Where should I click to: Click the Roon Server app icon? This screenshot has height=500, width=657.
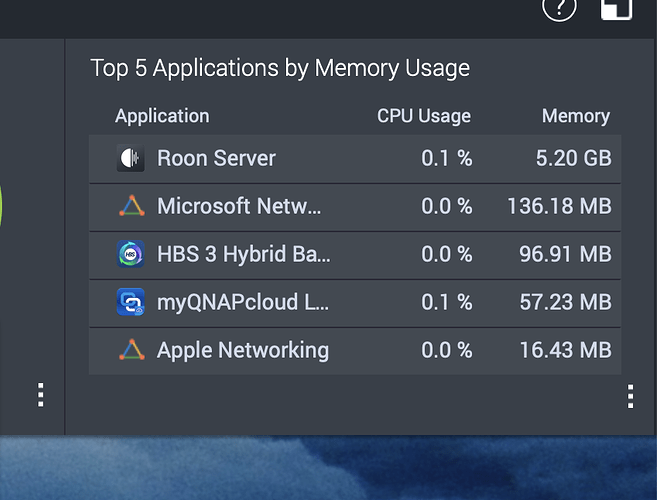130,158
